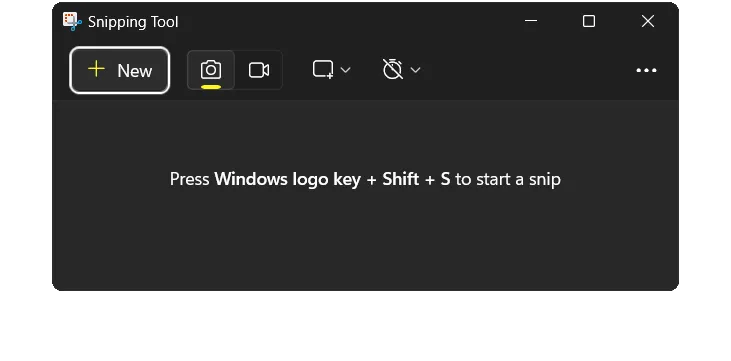The width and height of the screenshot is (731, 361).
Task: Switch to video Record mode
Action: click(x=259, y=70)
